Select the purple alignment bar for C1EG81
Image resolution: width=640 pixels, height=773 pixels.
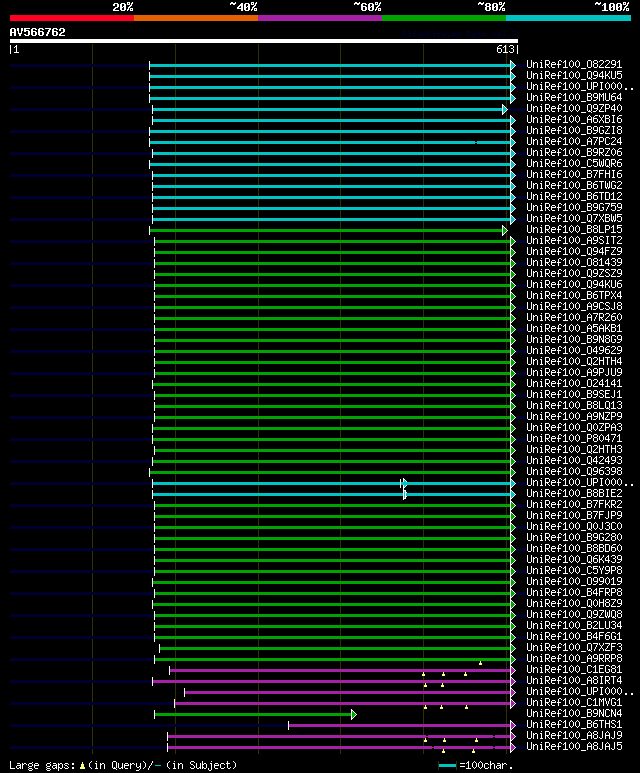pos(340,670)
